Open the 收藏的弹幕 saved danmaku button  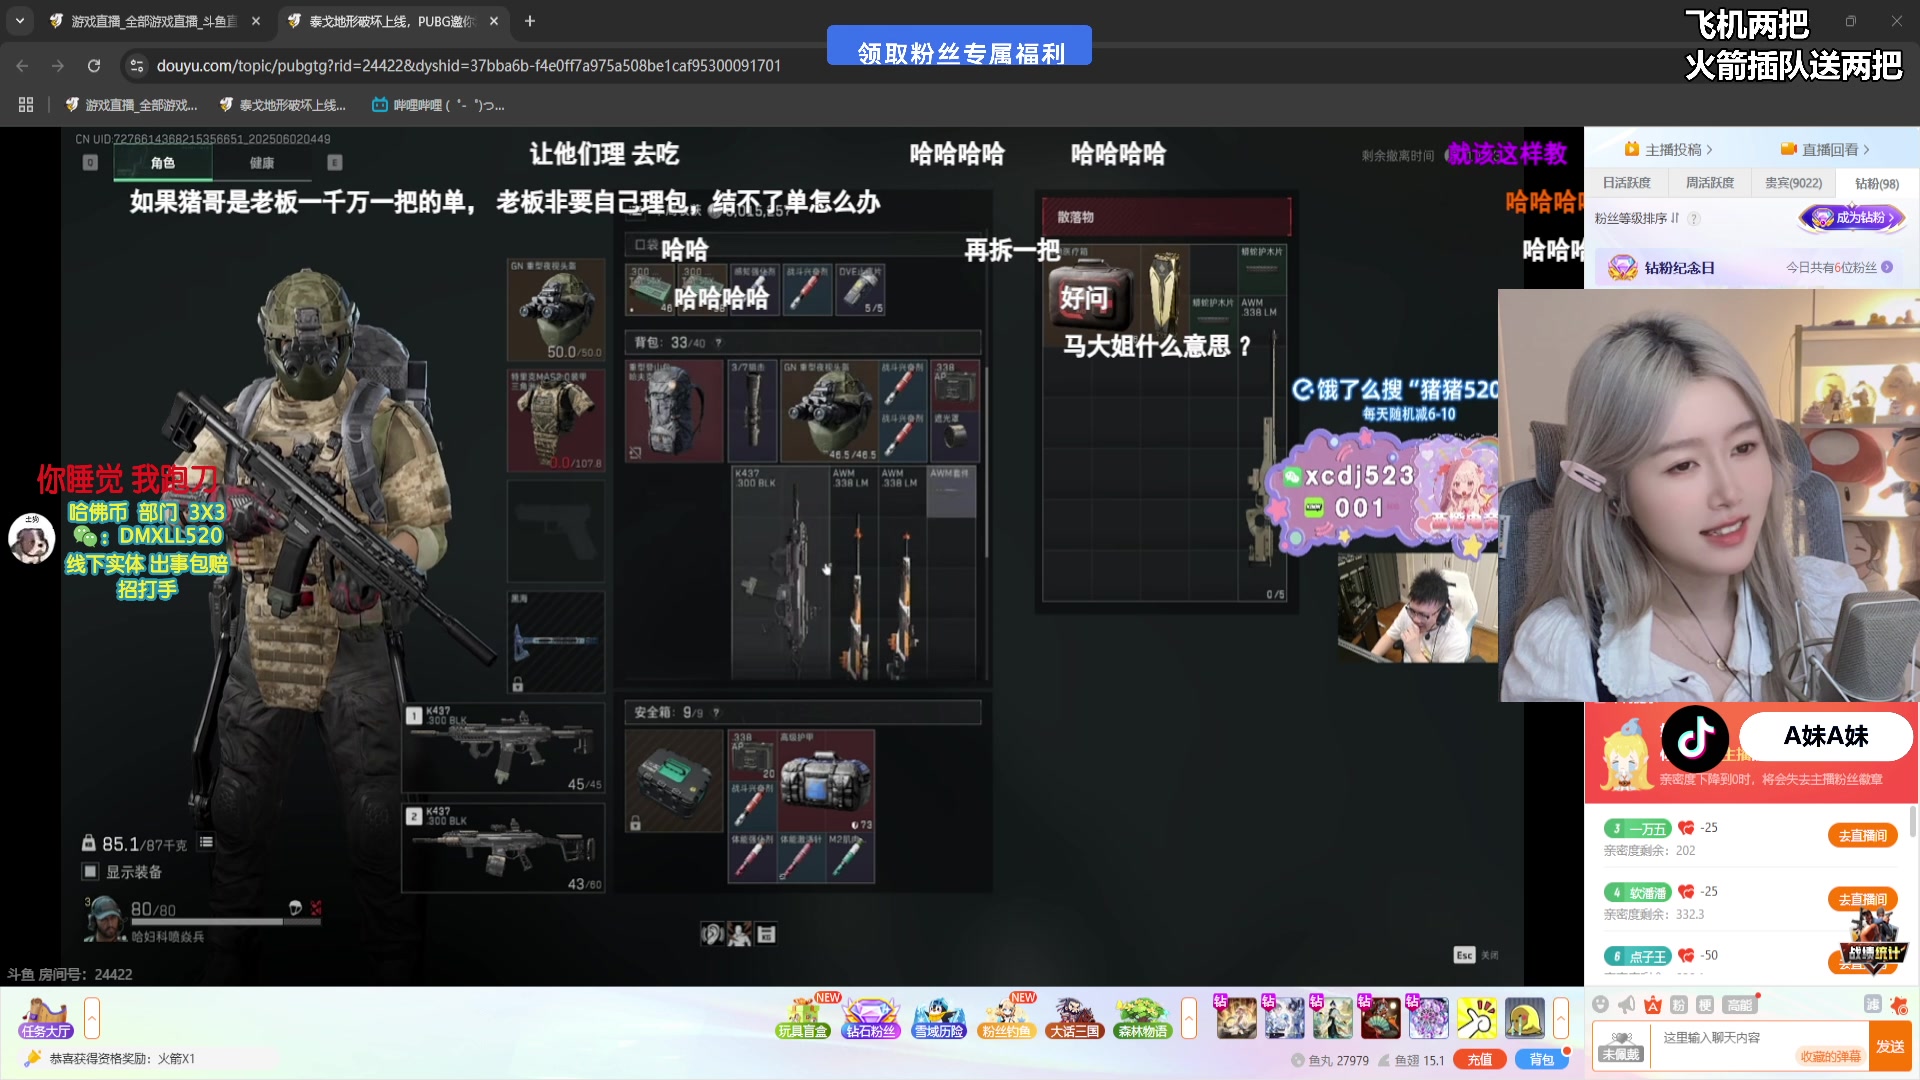click(x=1830, y=1056)
